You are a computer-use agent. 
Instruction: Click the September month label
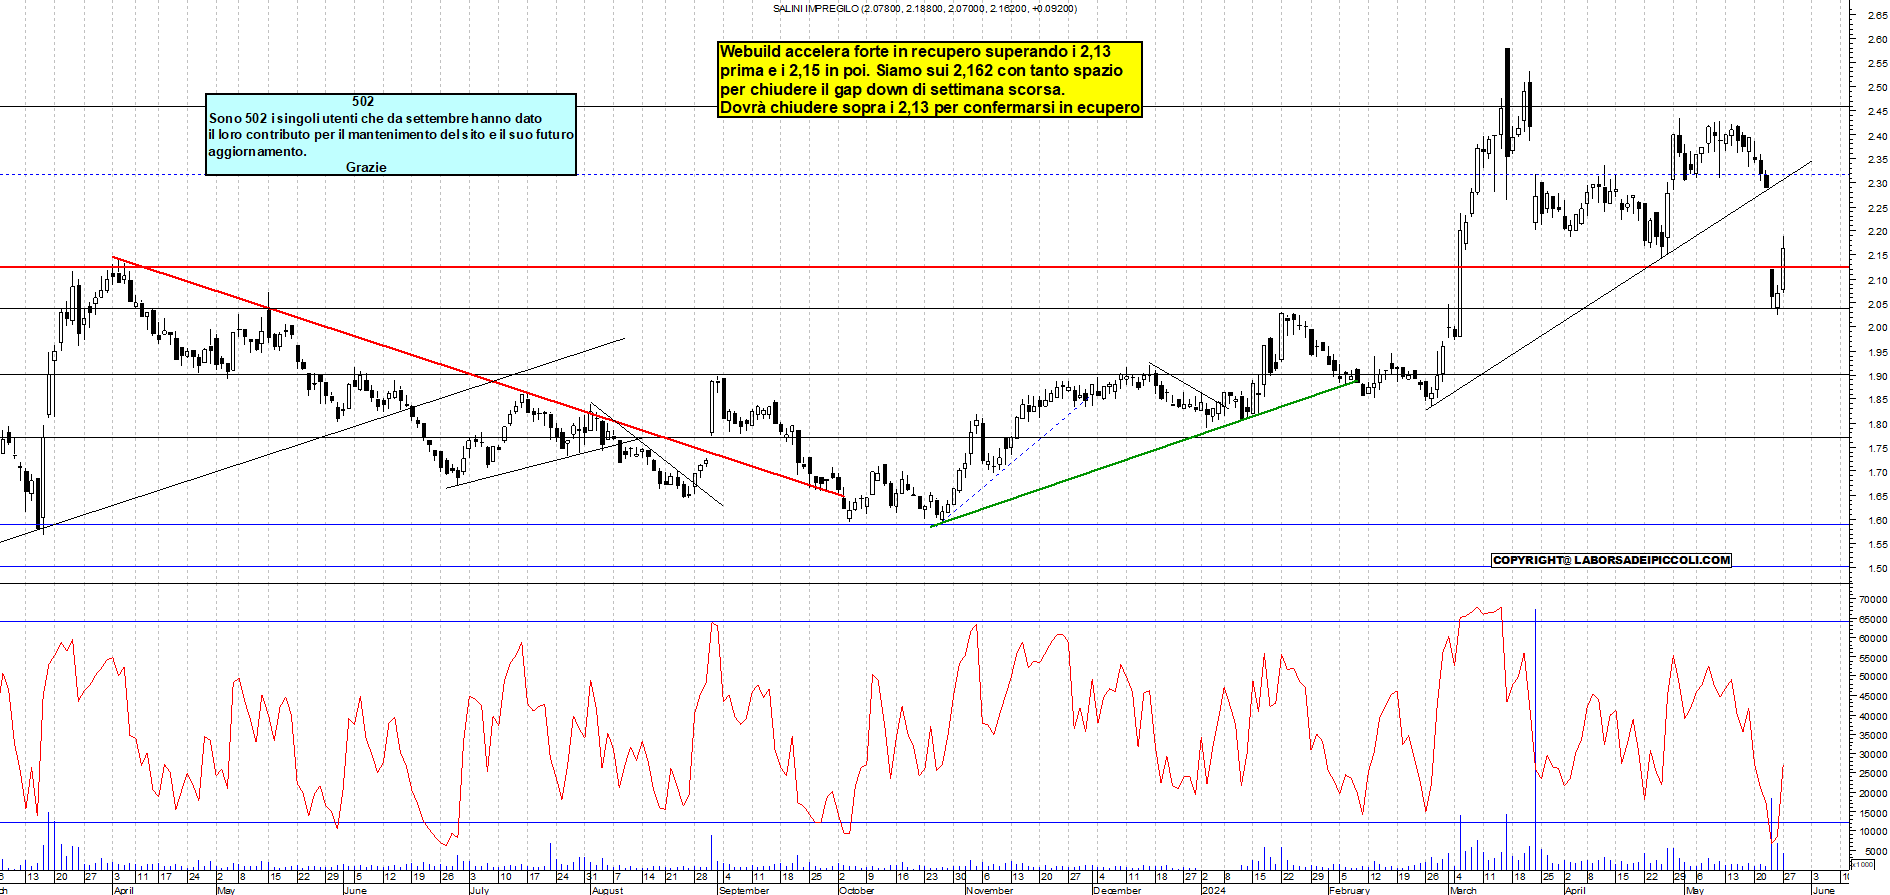(x=744, y=890)
